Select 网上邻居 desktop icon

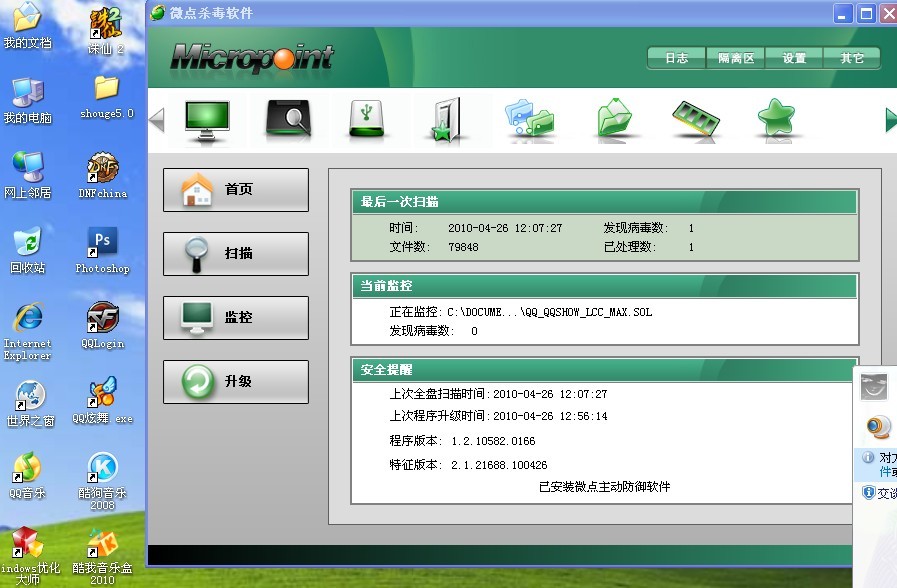click(x=27, y=175)
